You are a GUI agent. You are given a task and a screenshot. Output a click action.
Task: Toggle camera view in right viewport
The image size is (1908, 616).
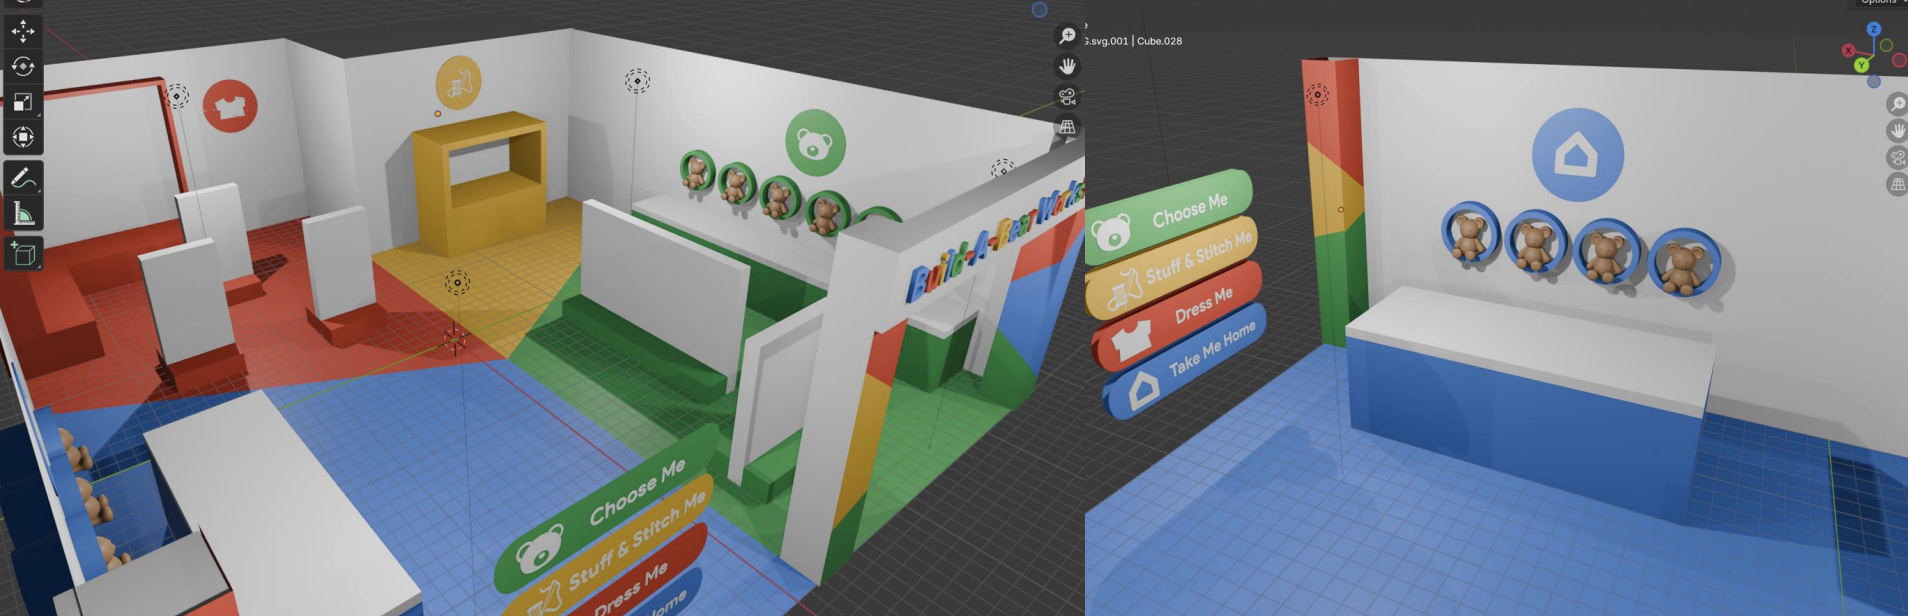(x=1897, y=157)
